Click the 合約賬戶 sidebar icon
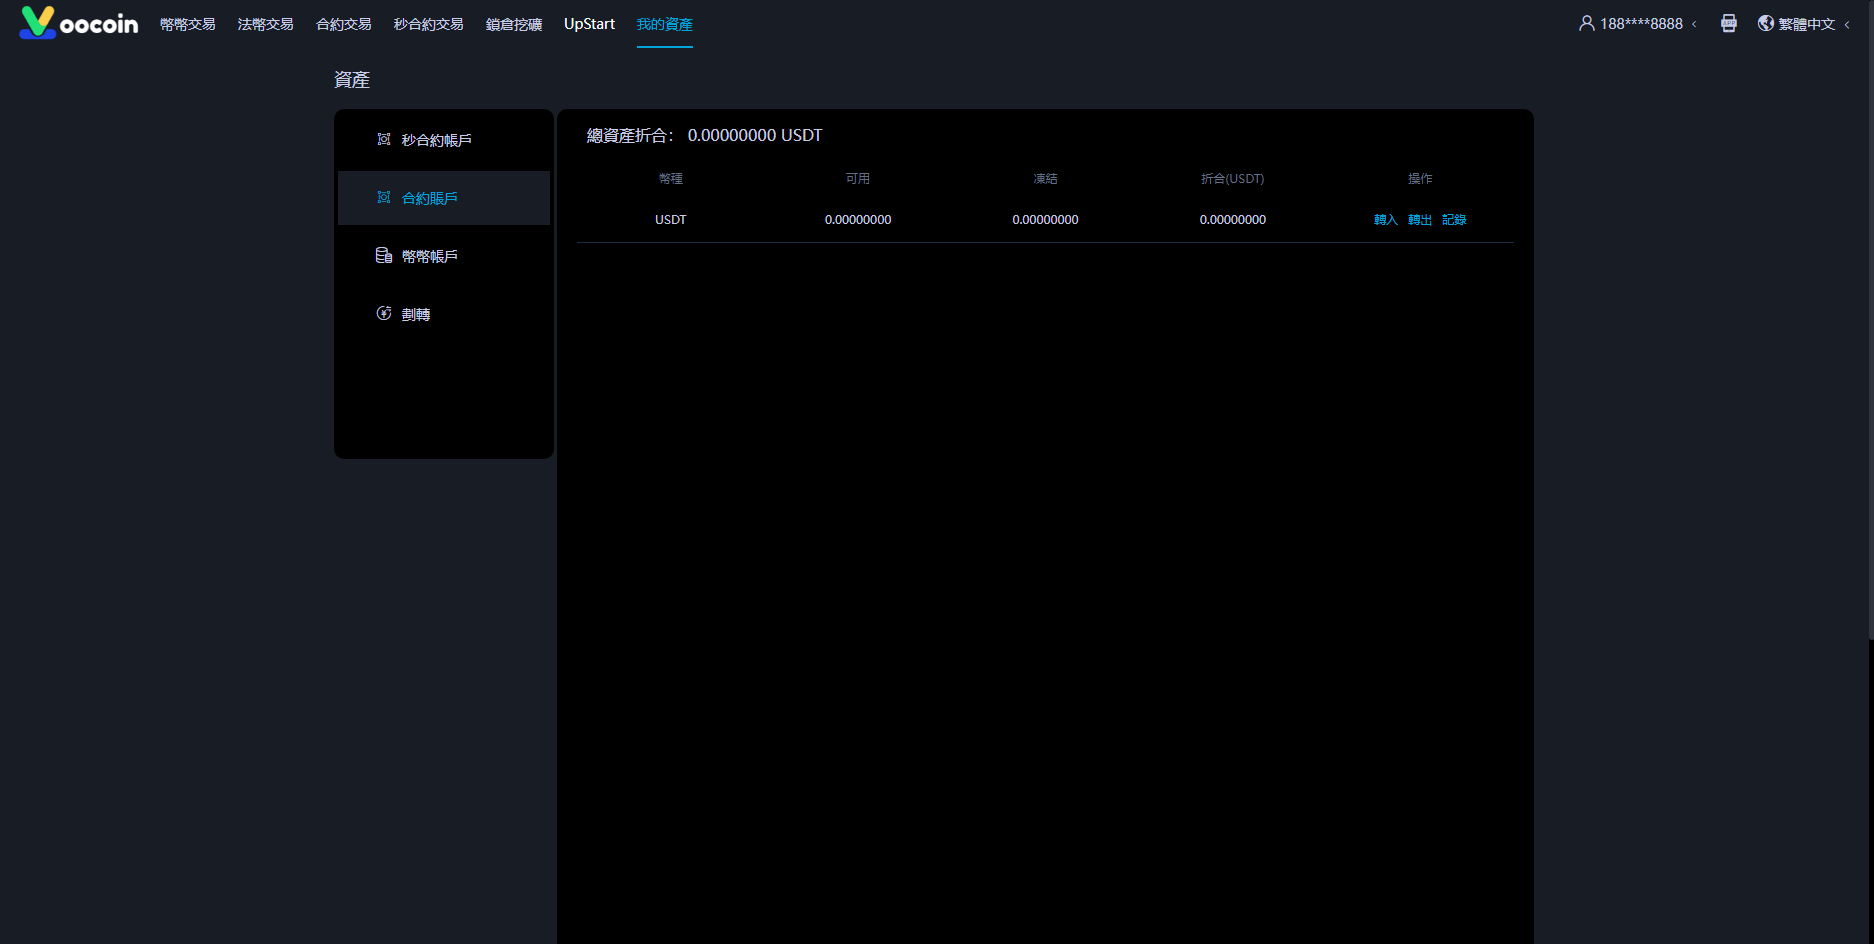1874x944 pixels. click(384, 197)
